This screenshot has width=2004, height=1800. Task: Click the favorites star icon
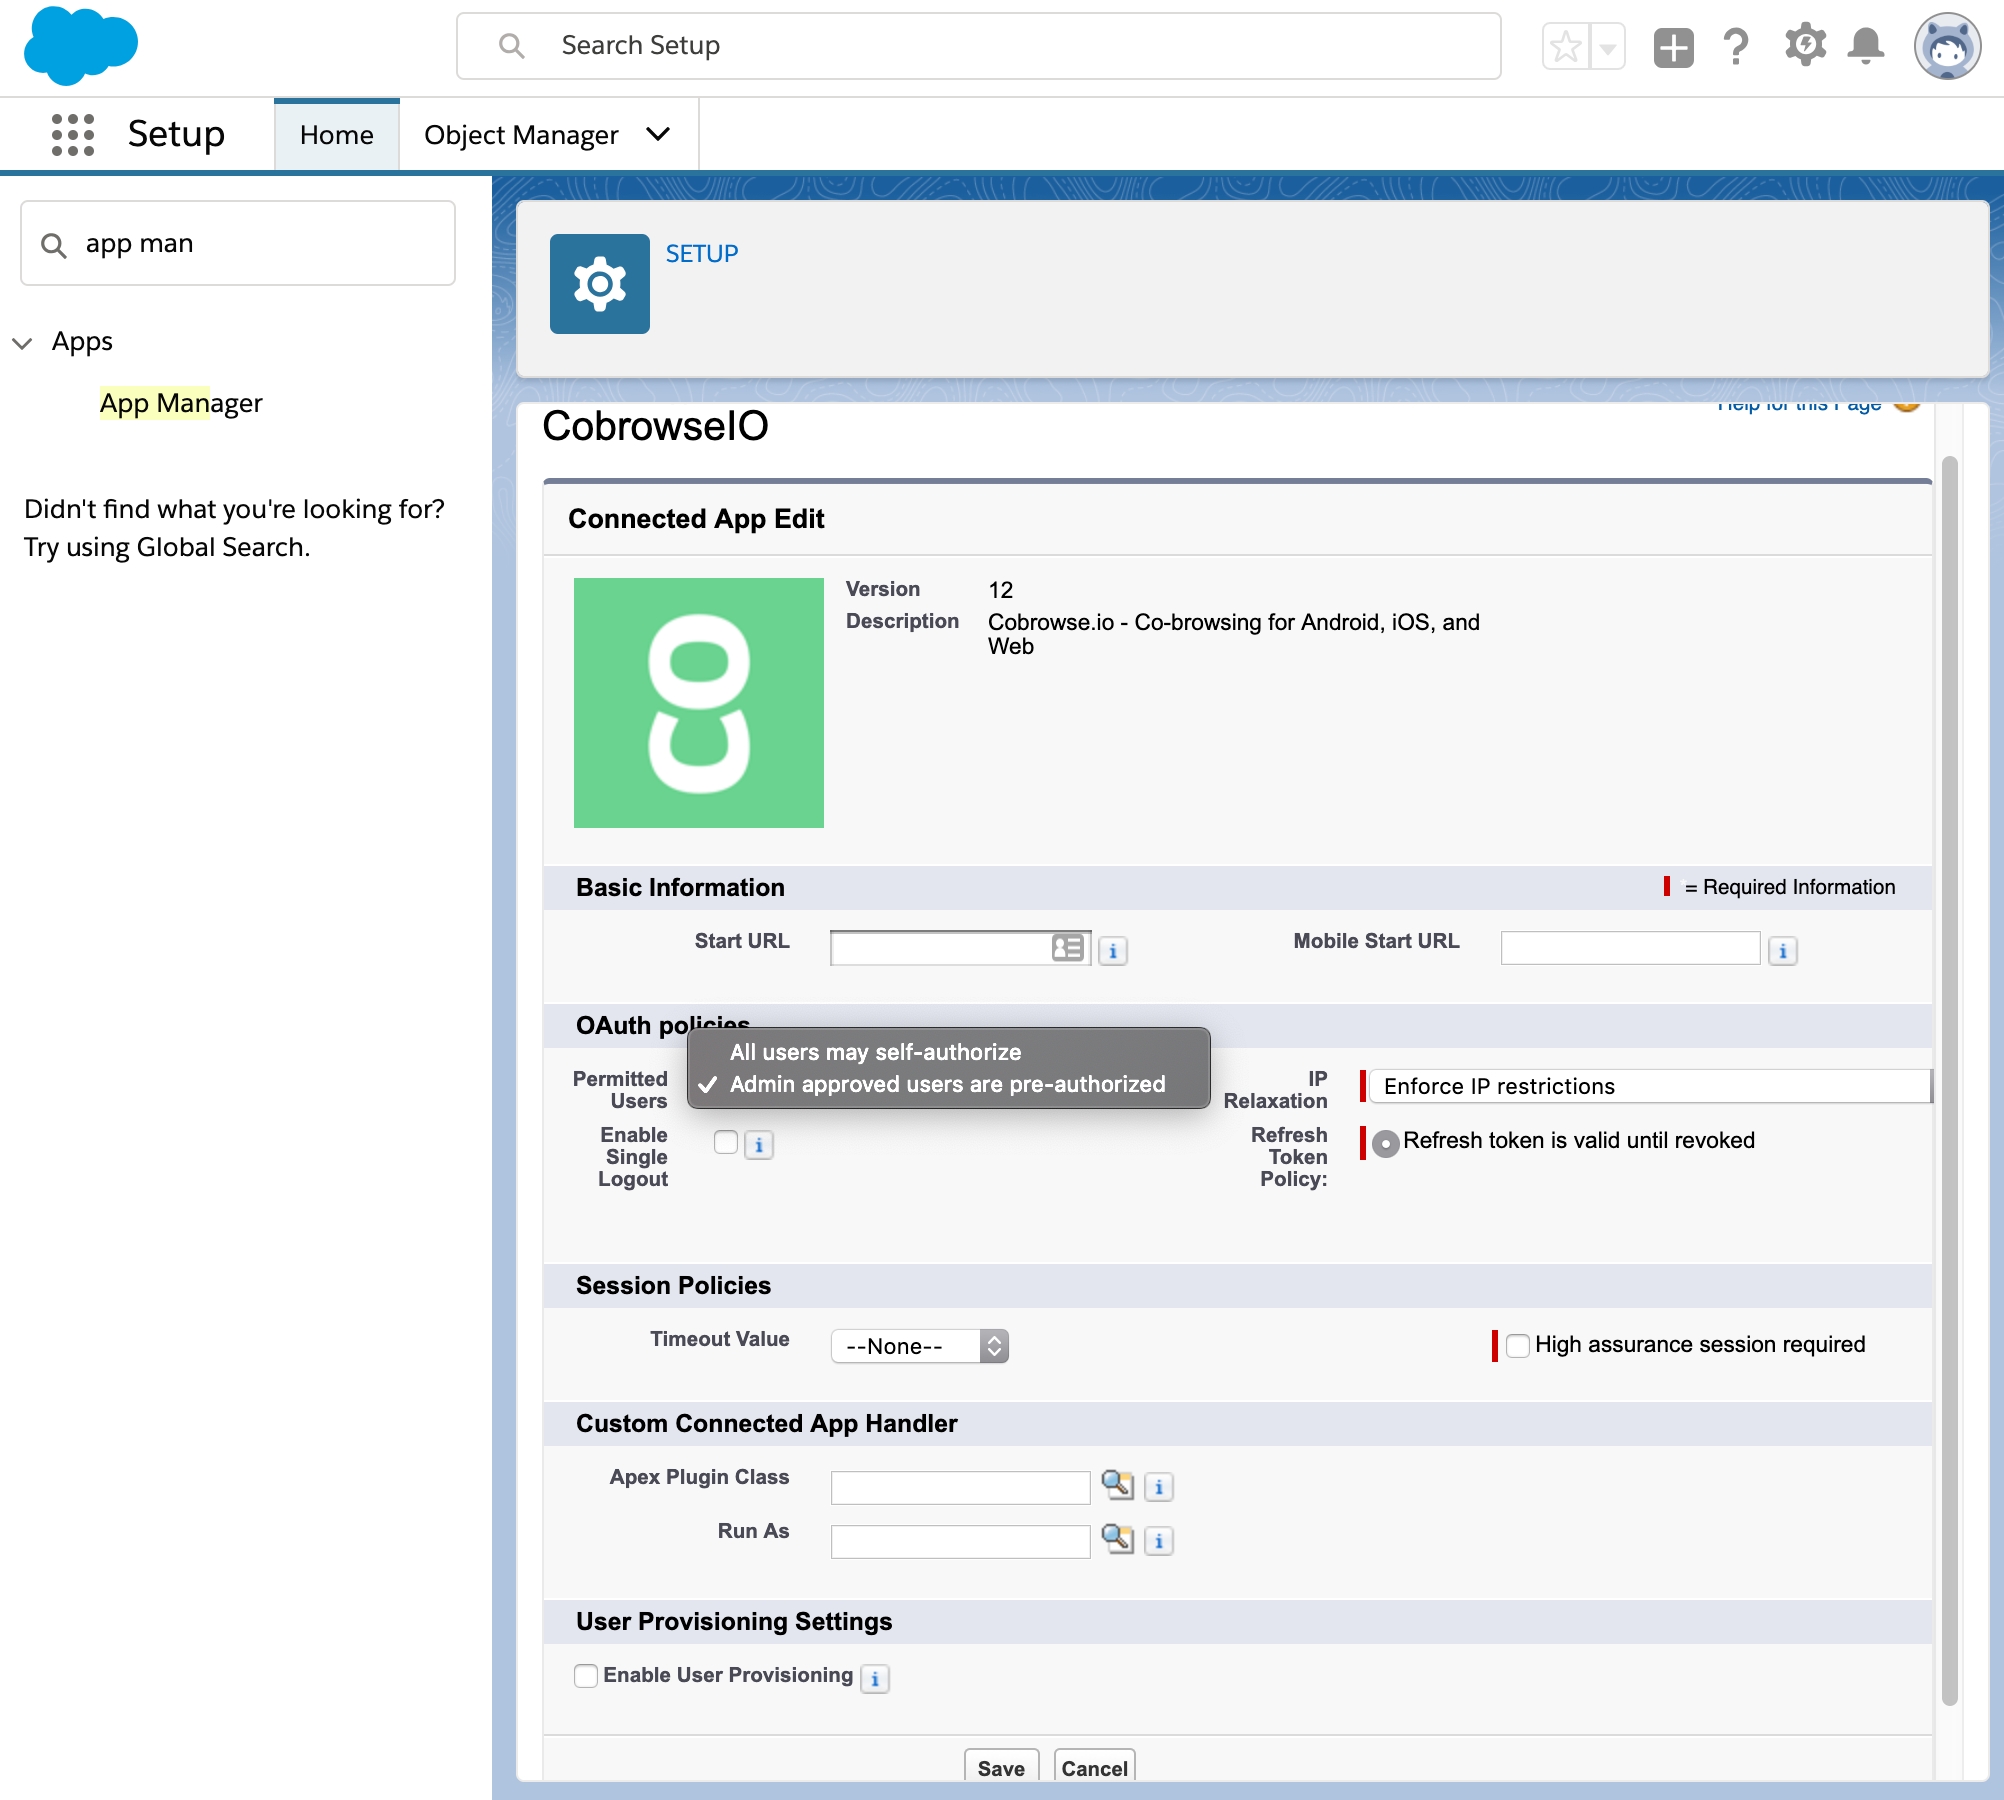point(1566,46)
